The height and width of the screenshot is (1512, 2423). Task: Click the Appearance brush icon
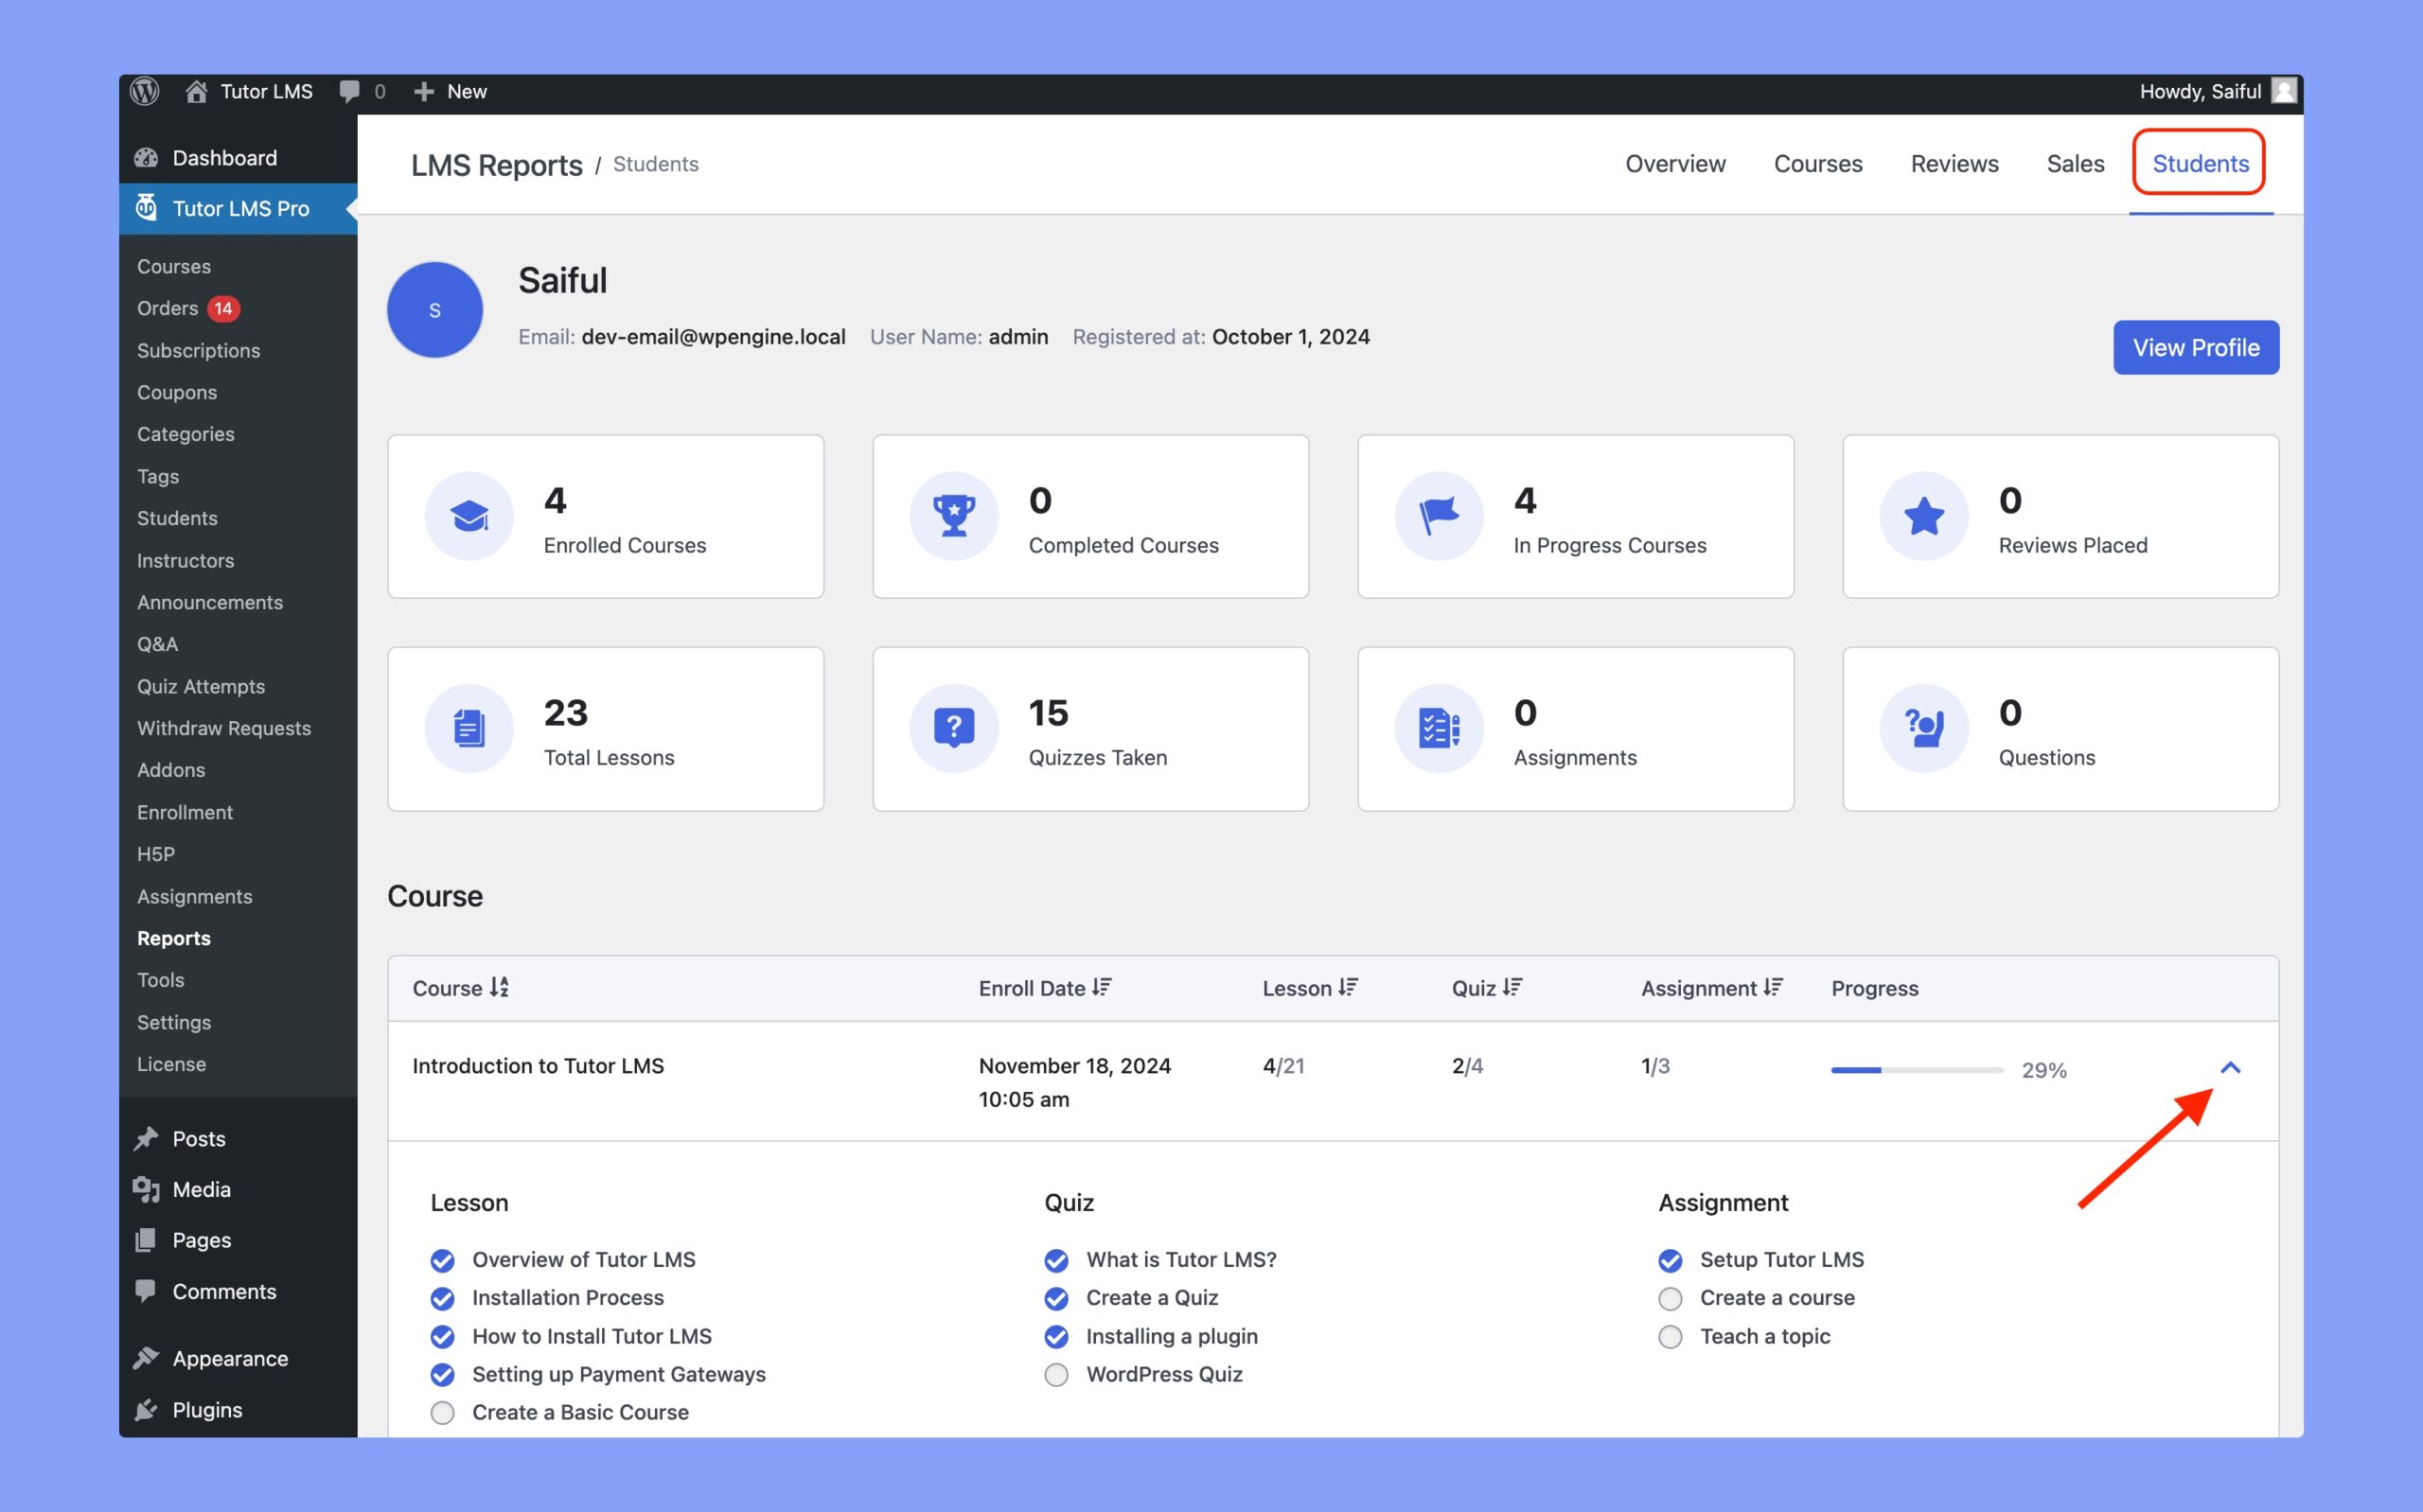pyautogui.click(x=146, y=1358)
